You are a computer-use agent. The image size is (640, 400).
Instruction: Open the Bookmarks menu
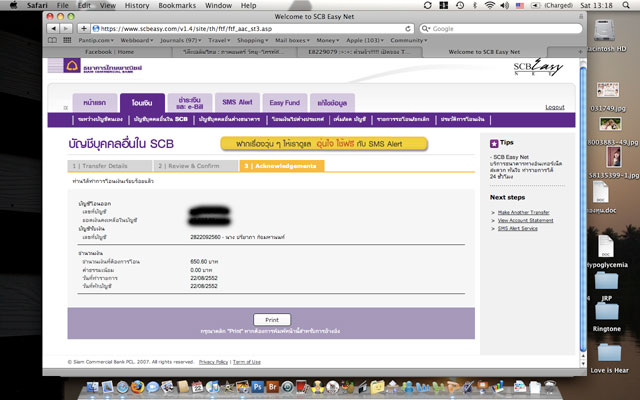tap(177, 5)
